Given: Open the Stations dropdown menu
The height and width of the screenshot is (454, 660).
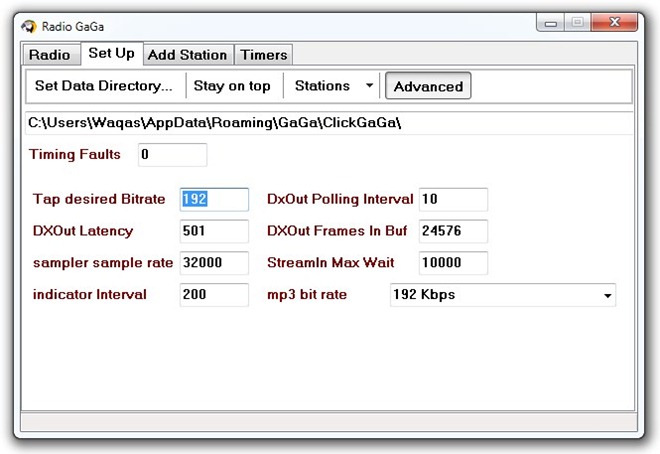Looking at the screenshot, I should (x=333, y=86).
